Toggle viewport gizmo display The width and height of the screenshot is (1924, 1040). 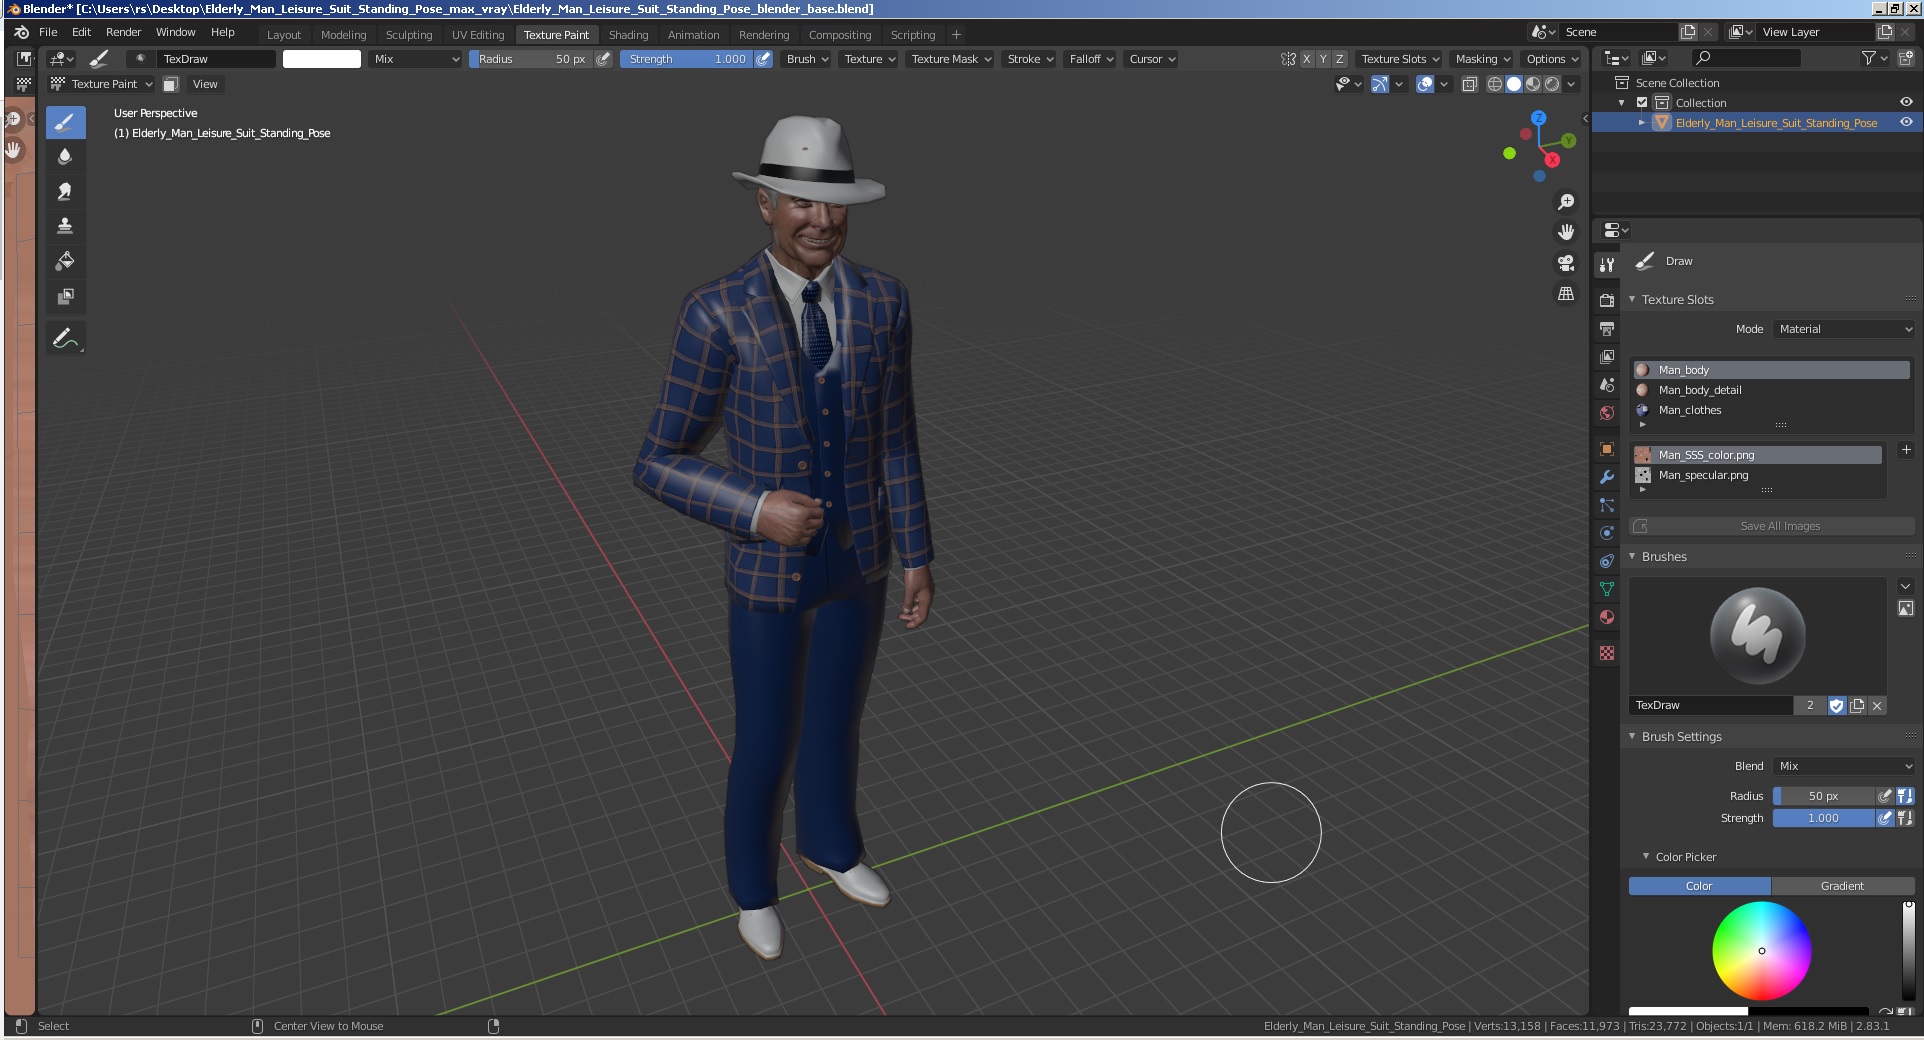[1380, 84]
